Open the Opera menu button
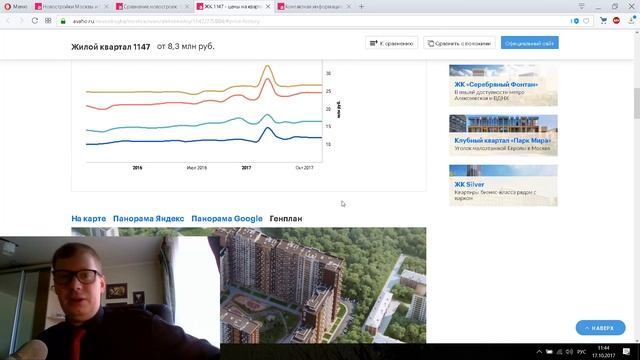 click(x=16, y=7)
